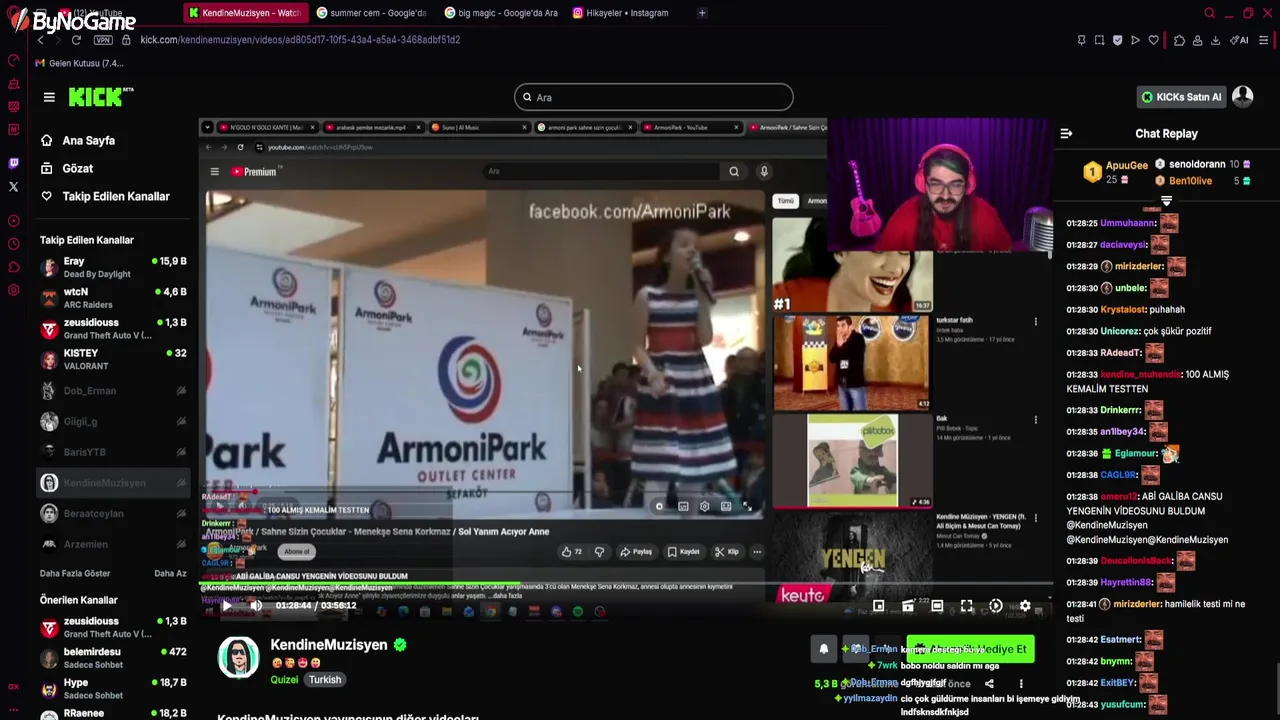The image size is (1280, 720).
Task: Open the Kick player settings gear
Action: (x=1025, y=606)
